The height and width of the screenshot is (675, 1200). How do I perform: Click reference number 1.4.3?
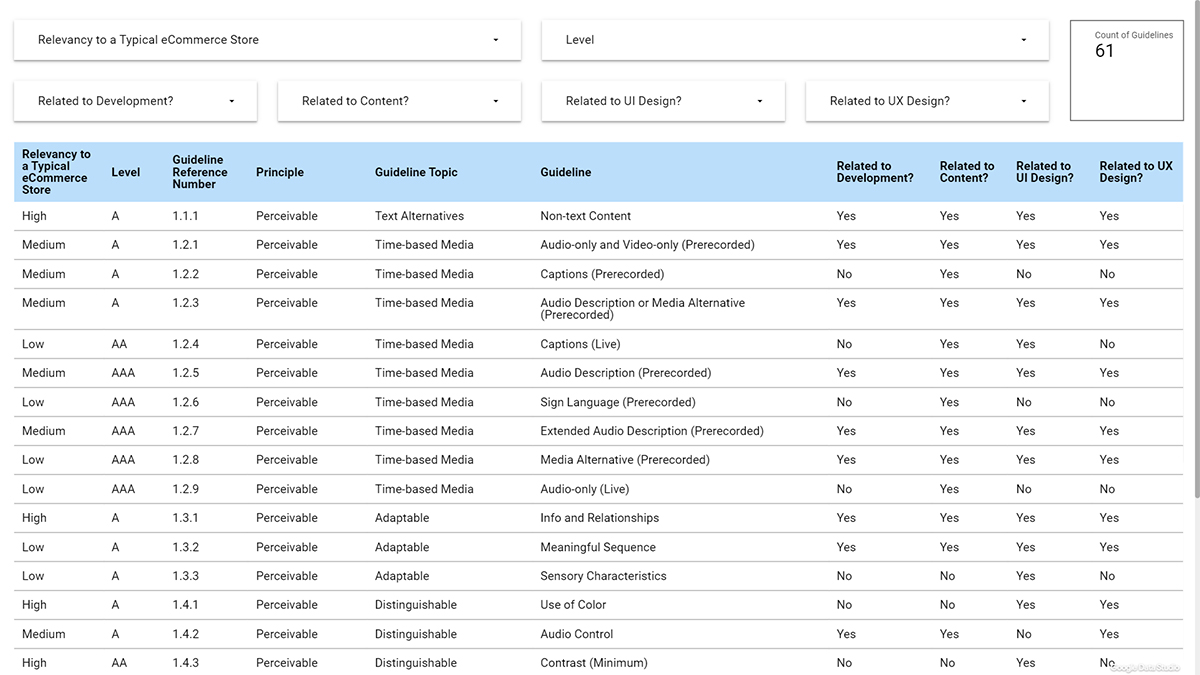pos(185,663)
